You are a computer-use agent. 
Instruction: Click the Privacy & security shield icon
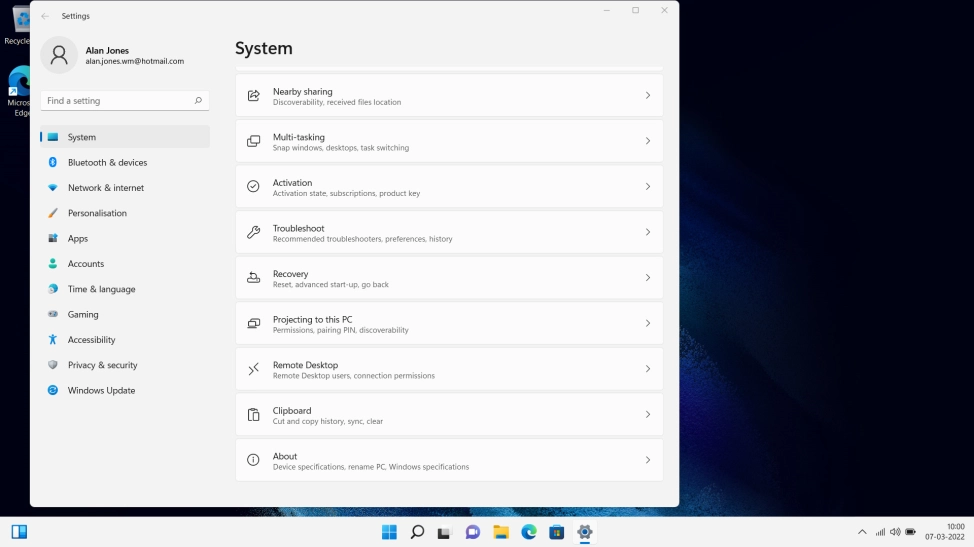pyautogui.click(x=53, y=365)
